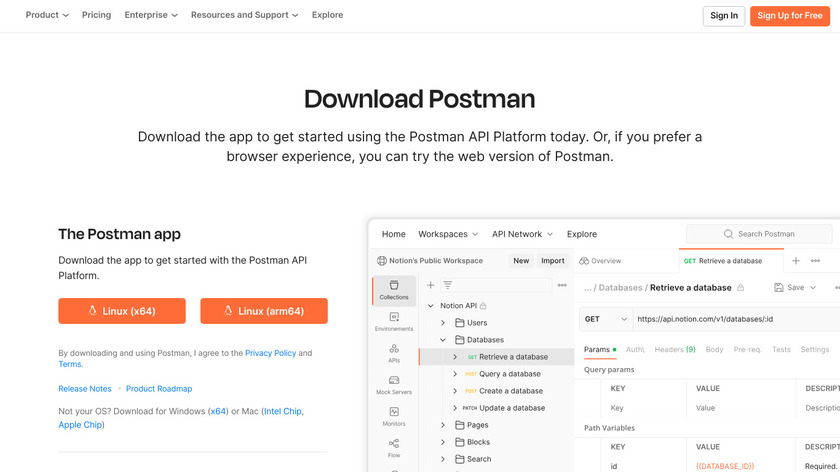The image size is (840, 472).
Task: Click the plus icon to add collection
Action: (x=430, y=285)
